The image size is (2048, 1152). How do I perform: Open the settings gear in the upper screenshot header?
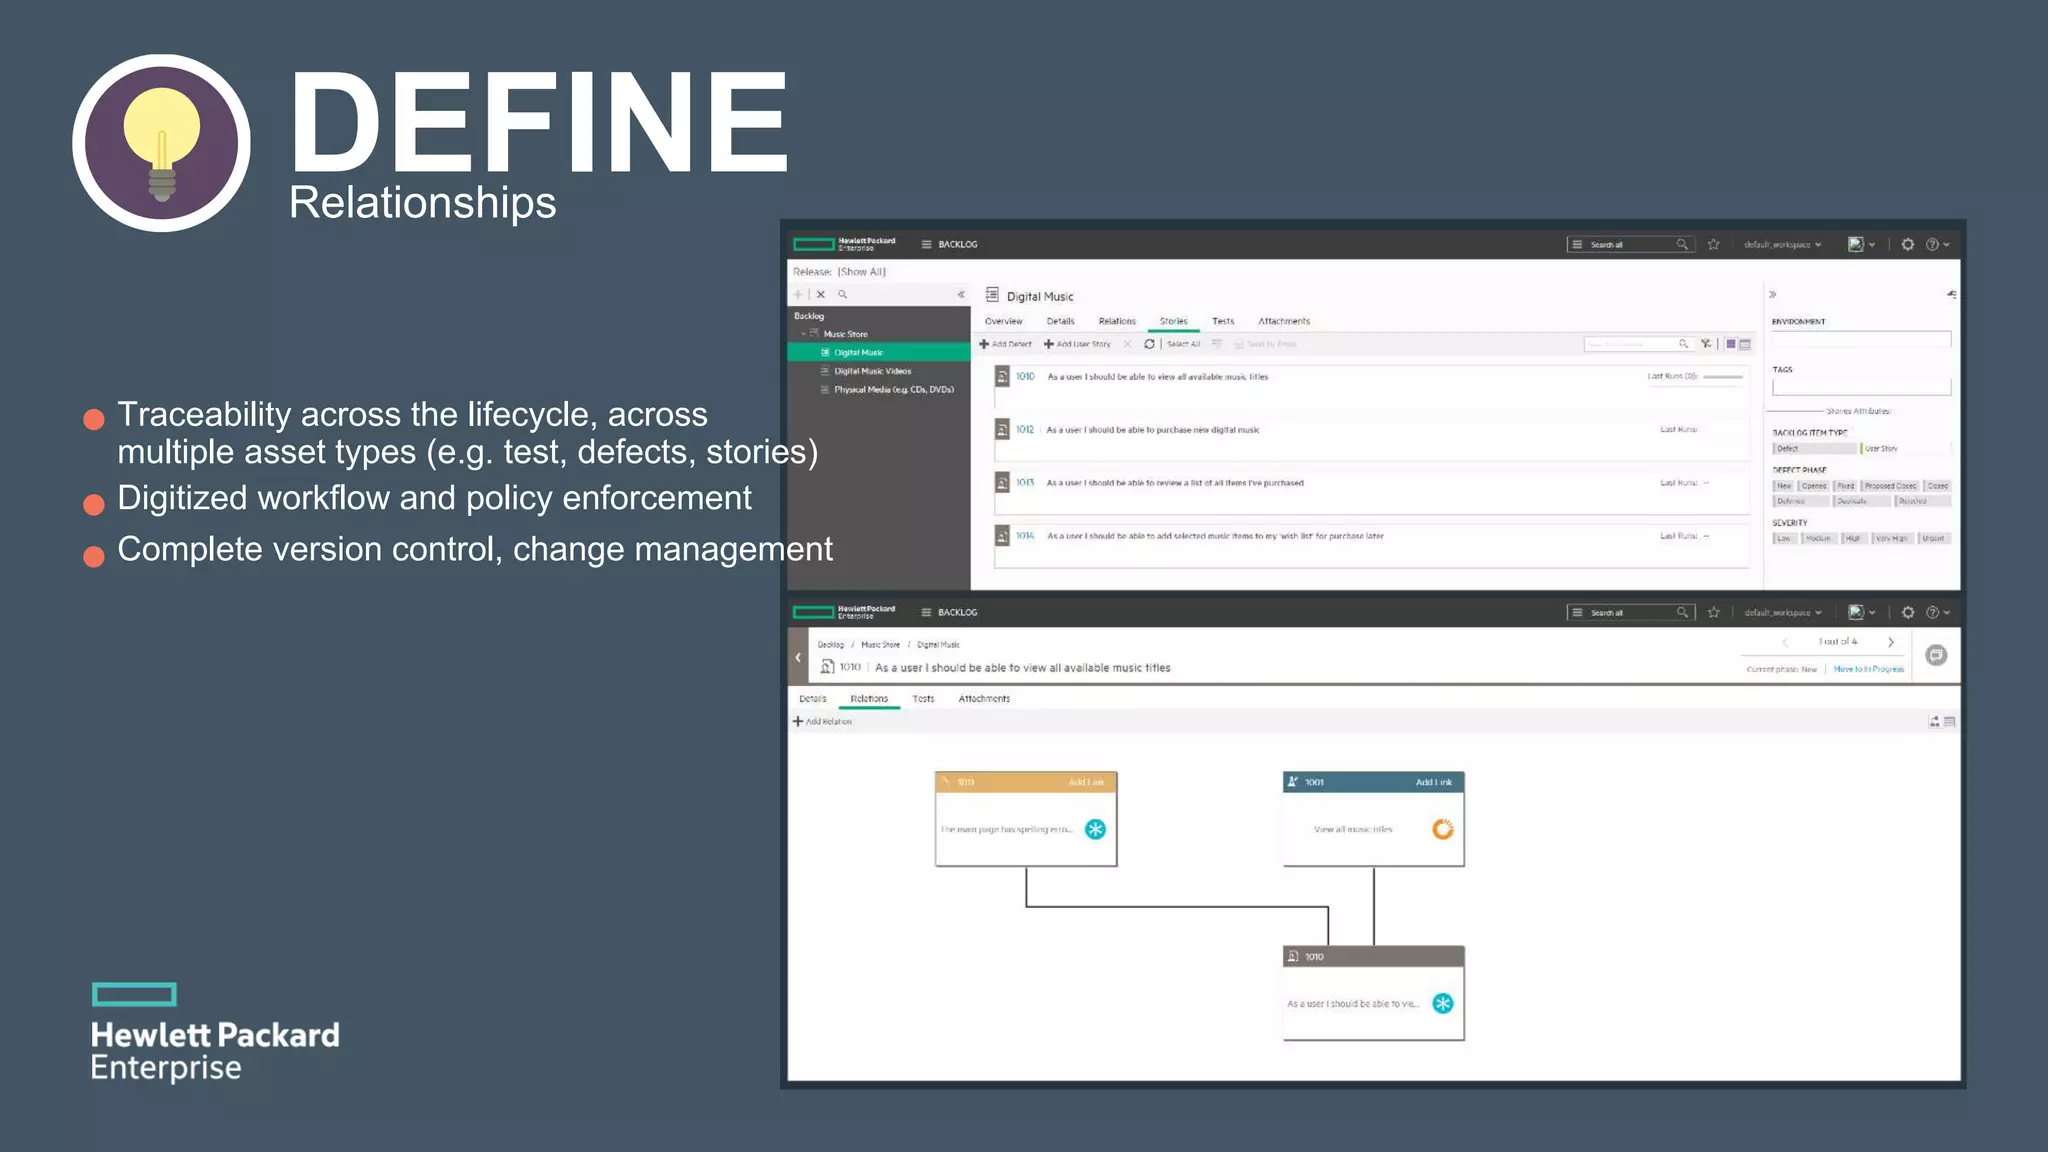(1907, 244)
